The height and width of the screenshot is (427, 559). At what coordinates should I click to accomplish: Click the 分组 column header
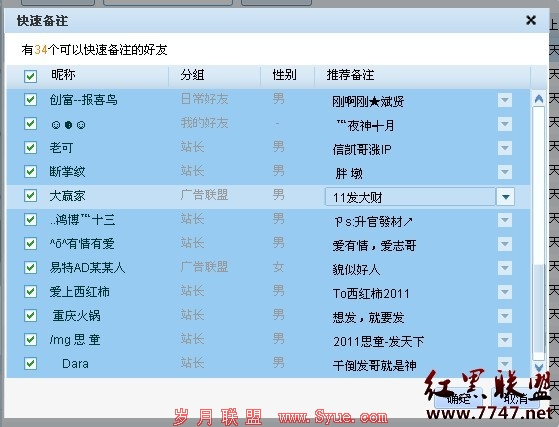[x=192, y=75]
